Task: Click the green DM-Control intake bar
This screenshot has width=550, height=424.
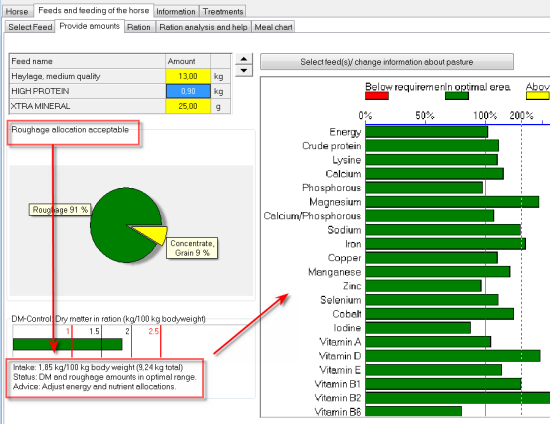Action: [68, 344]
